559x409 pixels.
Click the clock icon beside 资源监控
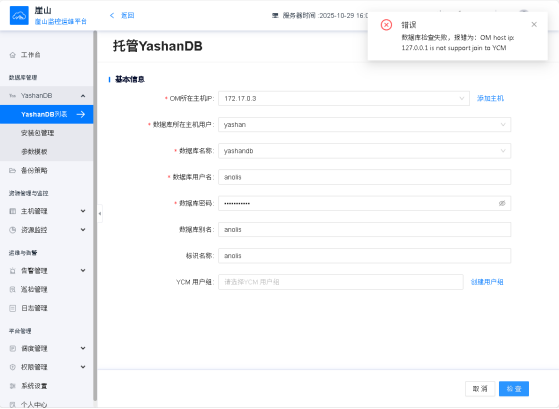click(x=12, y=230)
